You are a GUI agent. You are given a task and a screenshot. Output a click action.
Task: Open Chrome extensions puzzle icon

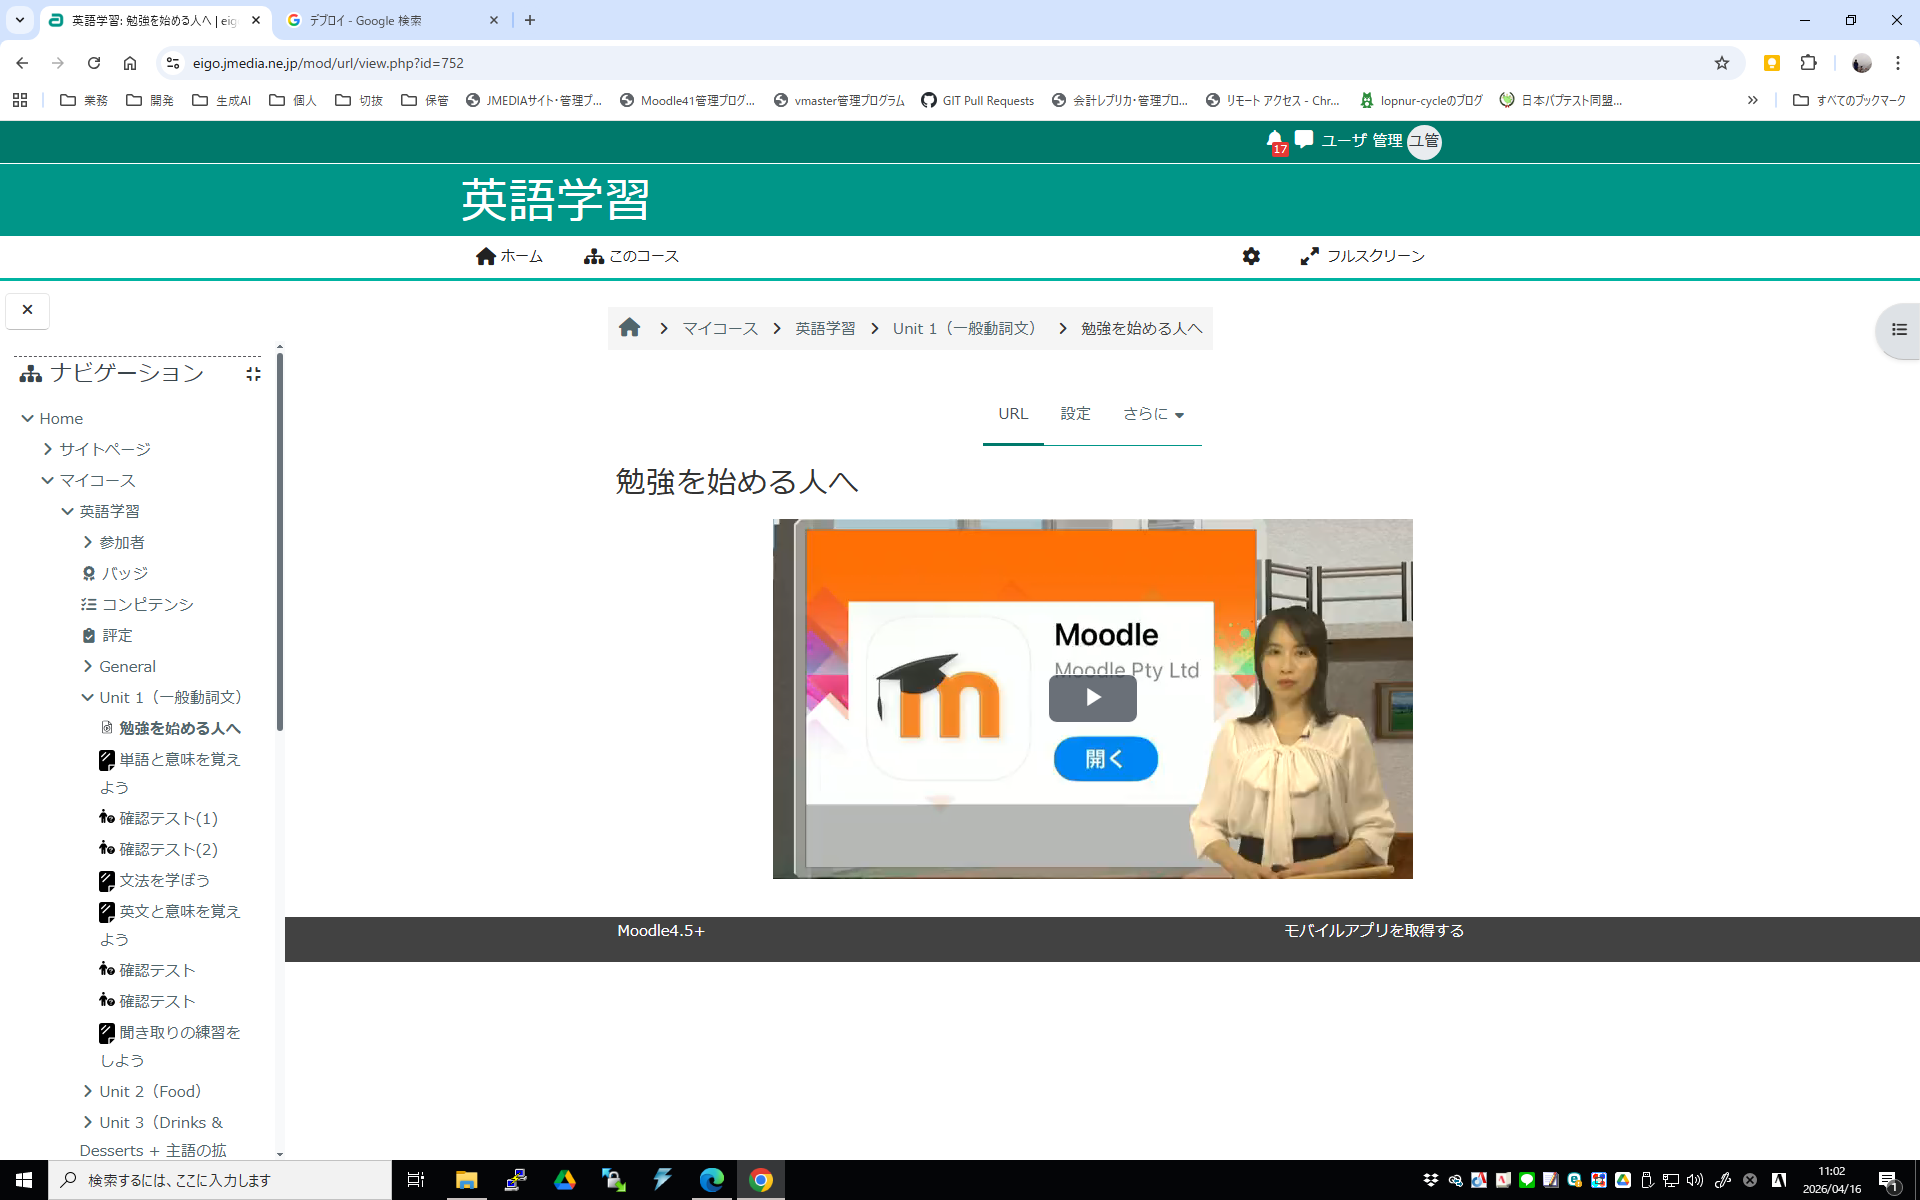coord(1808,63)
